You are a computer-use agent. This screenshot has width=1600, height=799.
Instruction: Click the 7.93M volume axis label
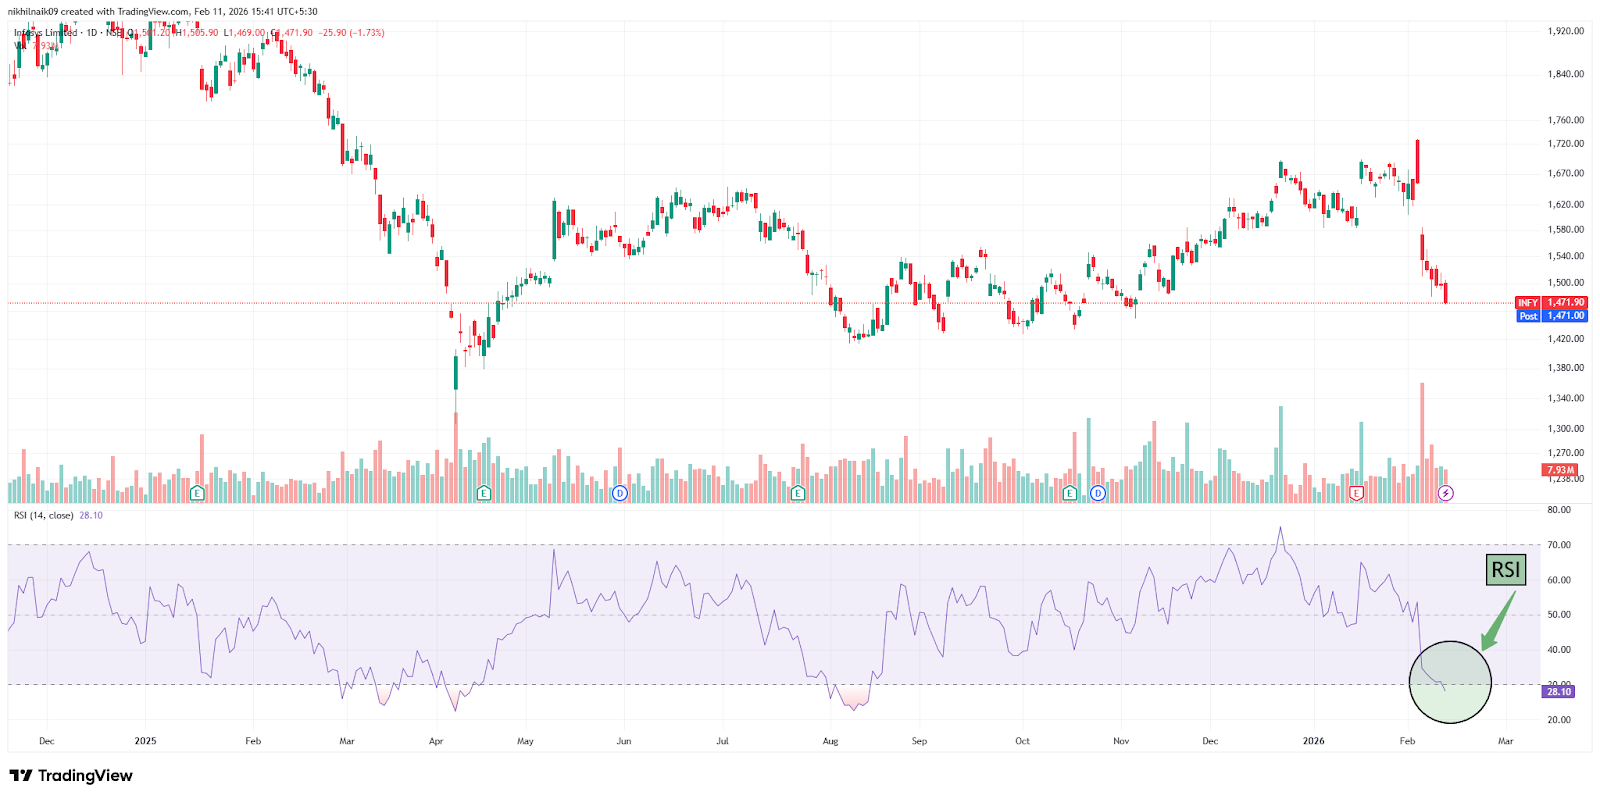[x=1560, y=469]
